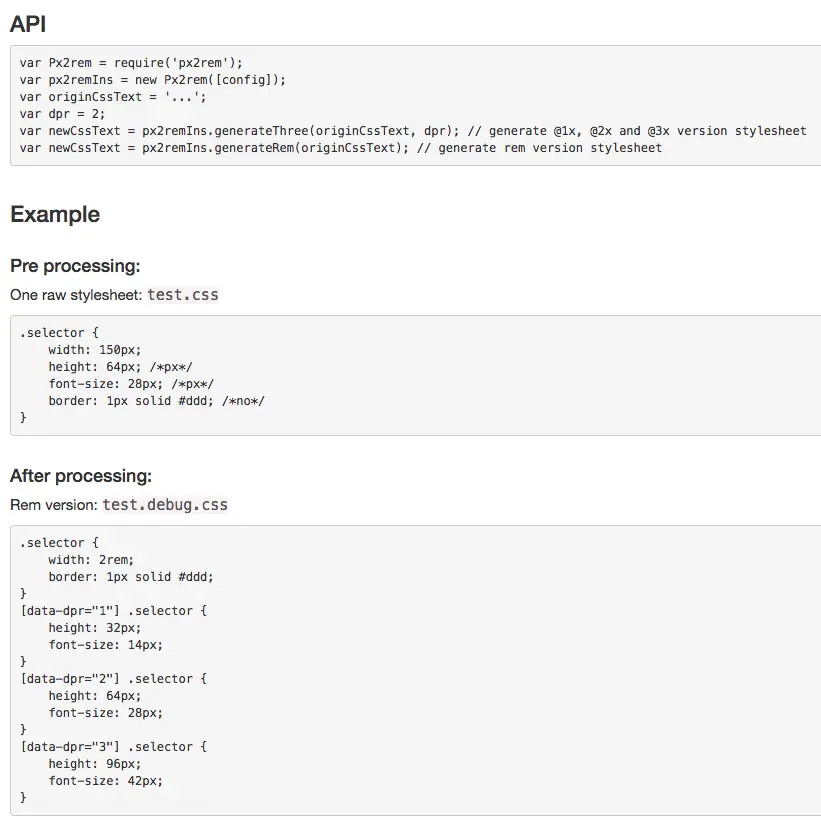The height and width of the screenshot is (826, 821).
Task: Click the generateThree code line
Action: [412, 131]
